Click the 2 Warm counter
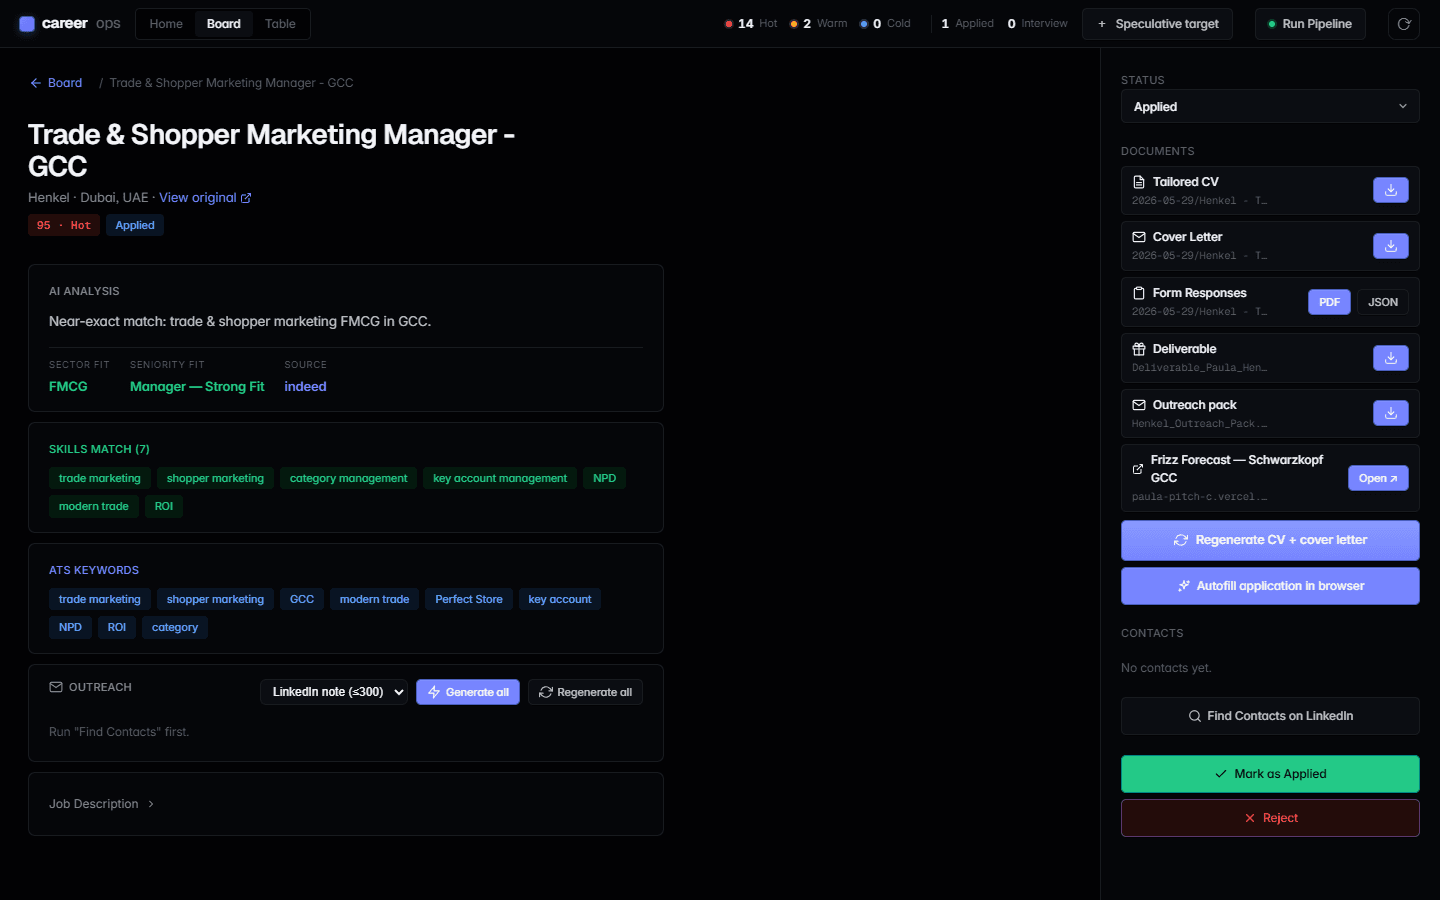The height and width of the screenshot is (900, 1440). pyautogui.click(x=819, y=24)
